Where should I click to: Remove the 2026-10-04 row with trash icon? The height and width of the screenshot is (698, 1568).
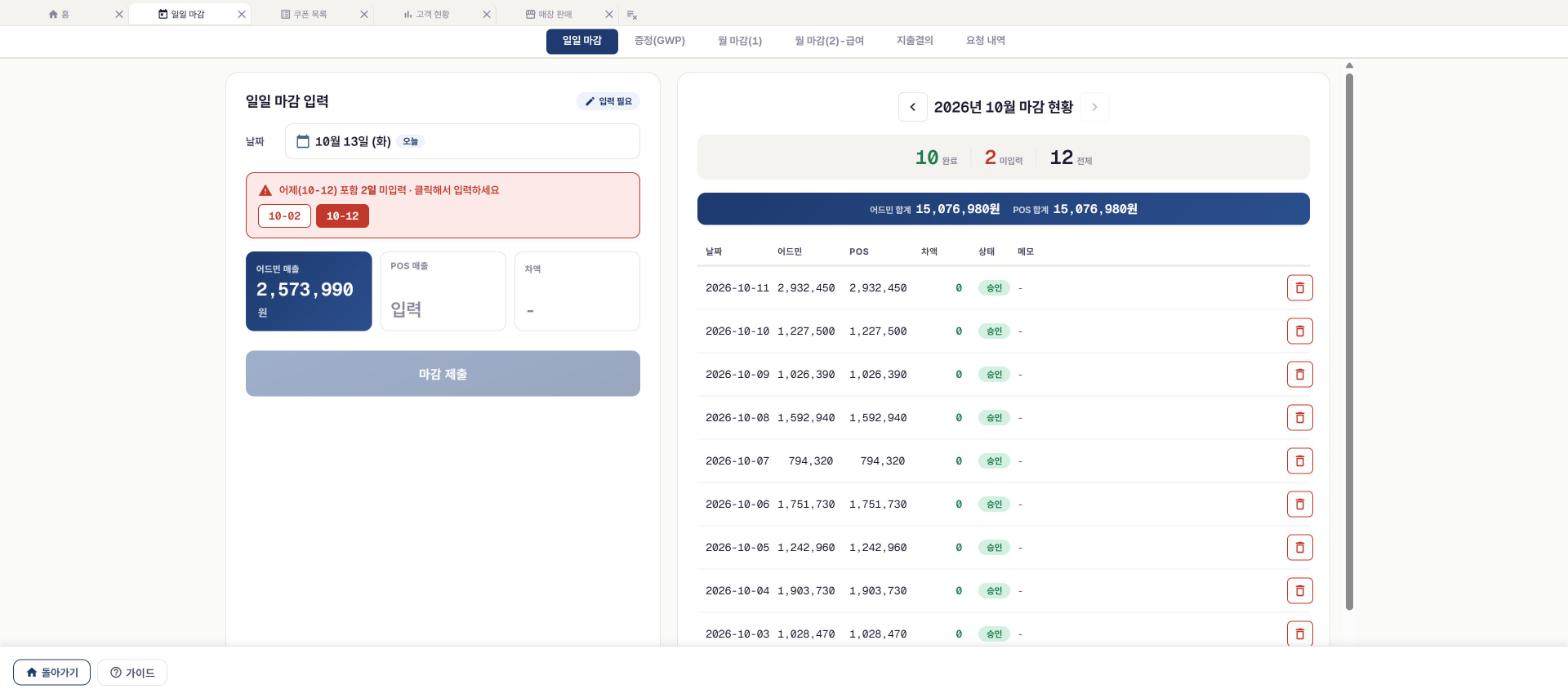pyautogui.click(x=1299, y=591)
